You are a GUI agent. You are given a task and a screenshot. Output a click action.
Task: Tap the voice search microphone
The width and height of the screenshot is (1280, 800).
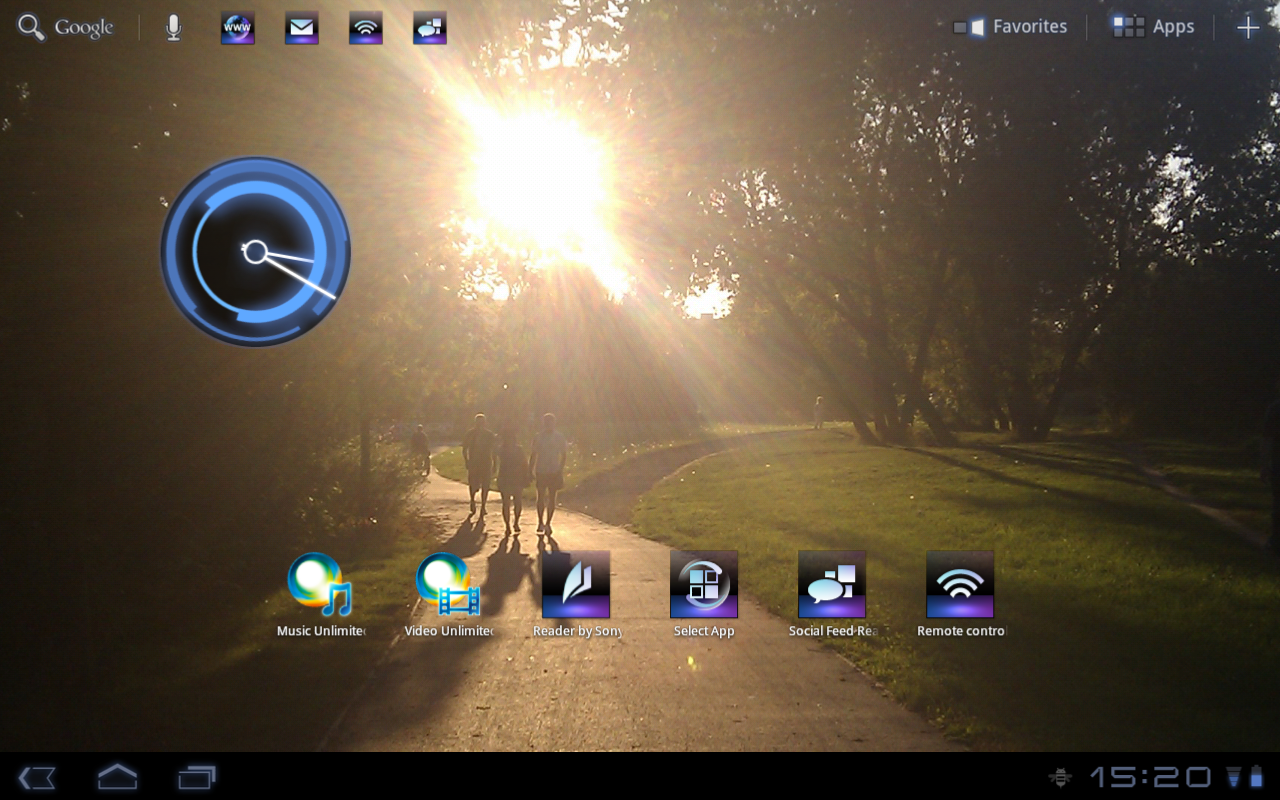(173, 27)
